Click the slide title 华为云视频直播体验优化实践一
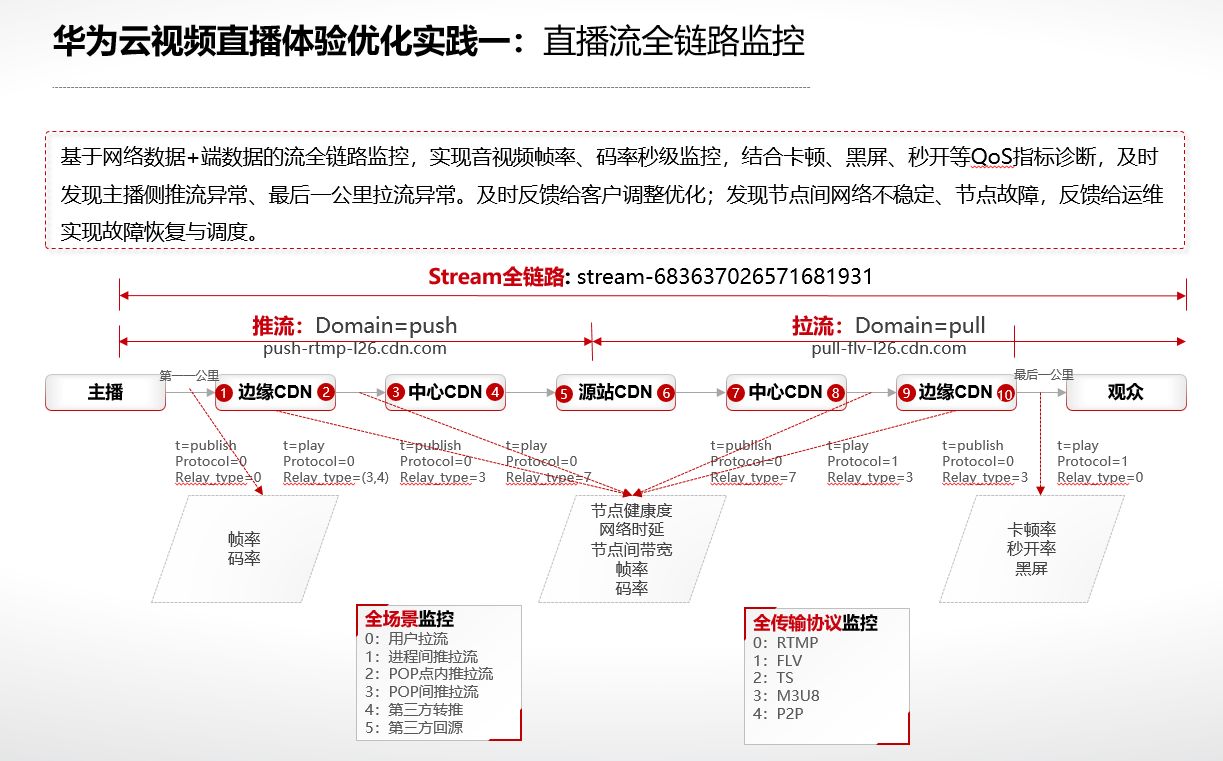Viewport: 1223px width, 761px height. 287,41
